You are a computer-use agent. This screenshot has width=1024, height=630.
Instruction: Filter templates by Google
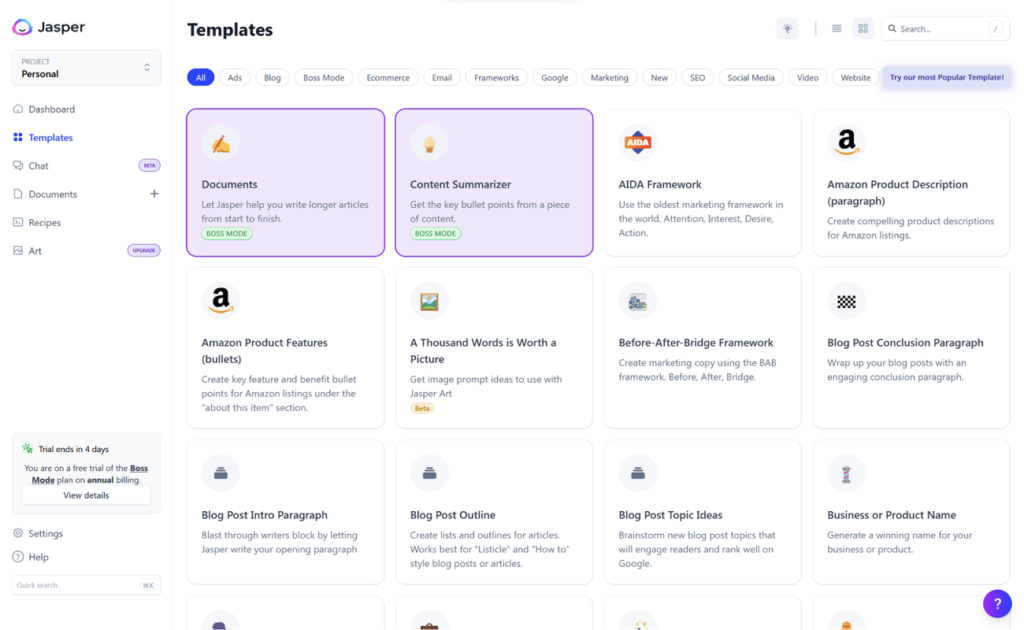point(554,77)
